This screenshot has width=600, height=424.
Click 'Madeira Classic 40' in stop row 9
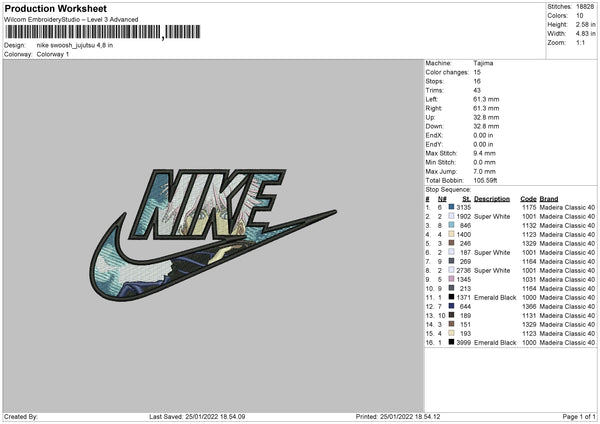[x=567, y=279]
